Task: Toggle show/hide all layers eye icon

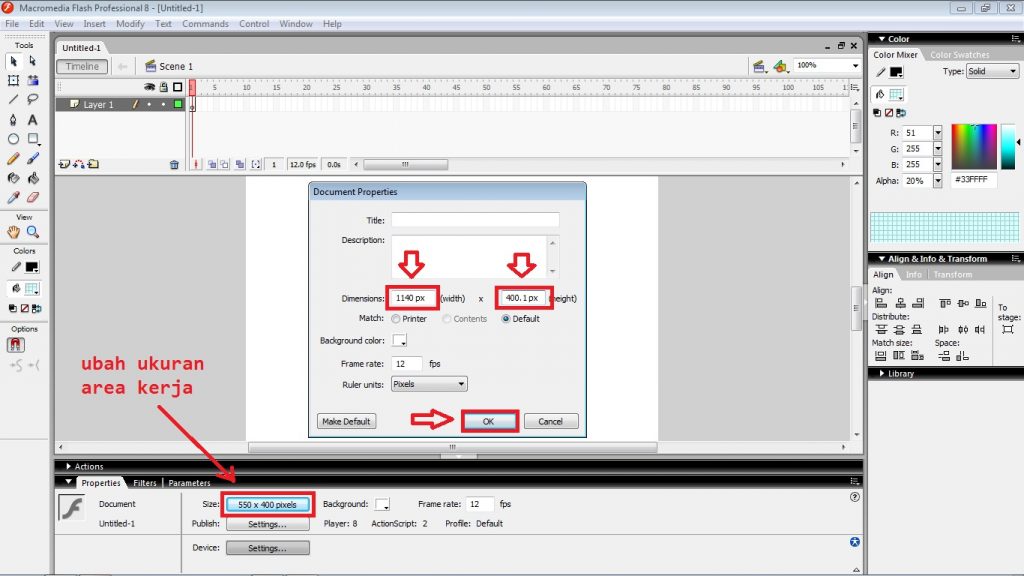Action: (150, 87)
